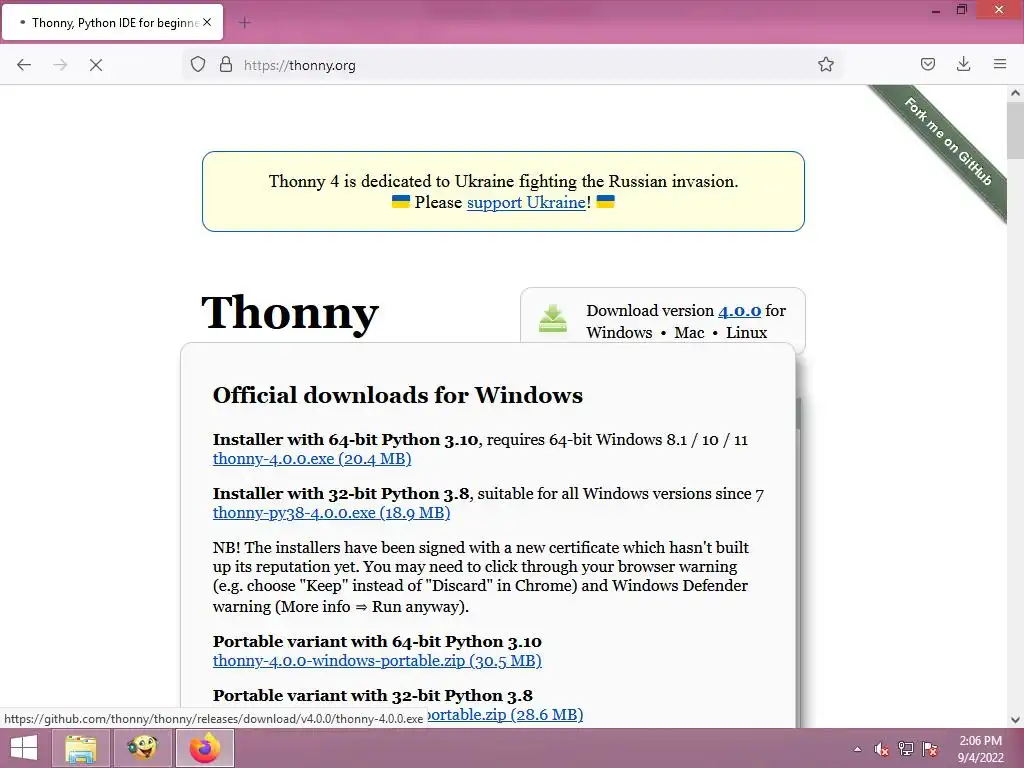Open the Firefox downloads panel
Screen dimensions: 1024x768
click(963, 64)
